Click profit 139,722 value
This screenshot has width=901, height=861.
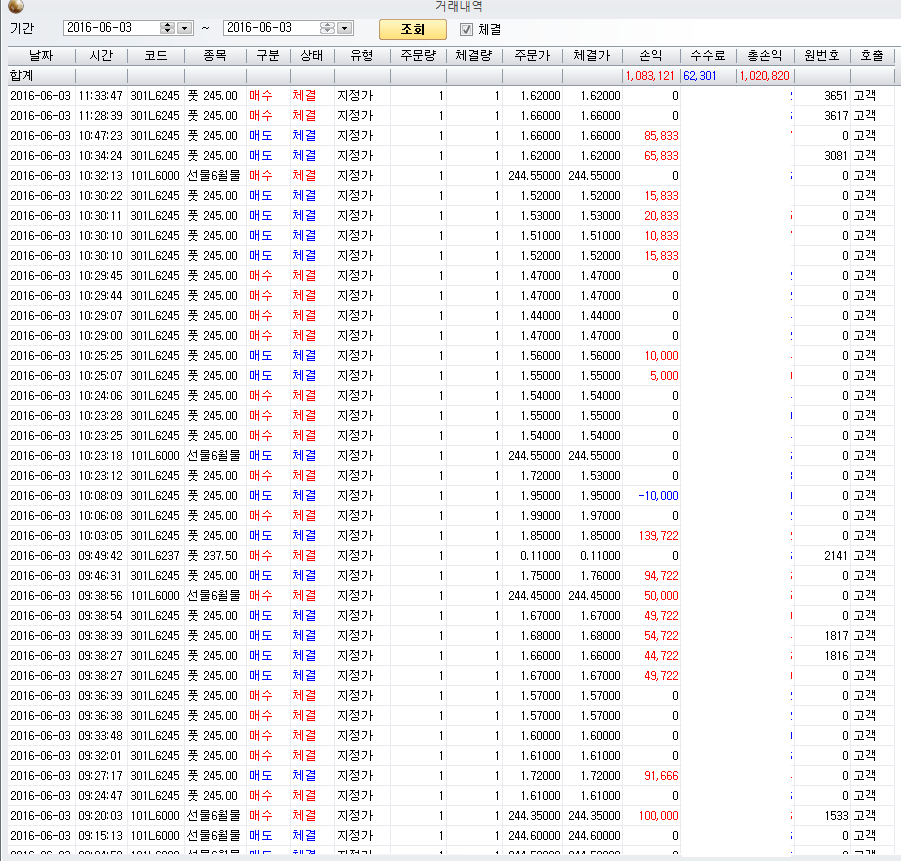click(x=659, y=536)
